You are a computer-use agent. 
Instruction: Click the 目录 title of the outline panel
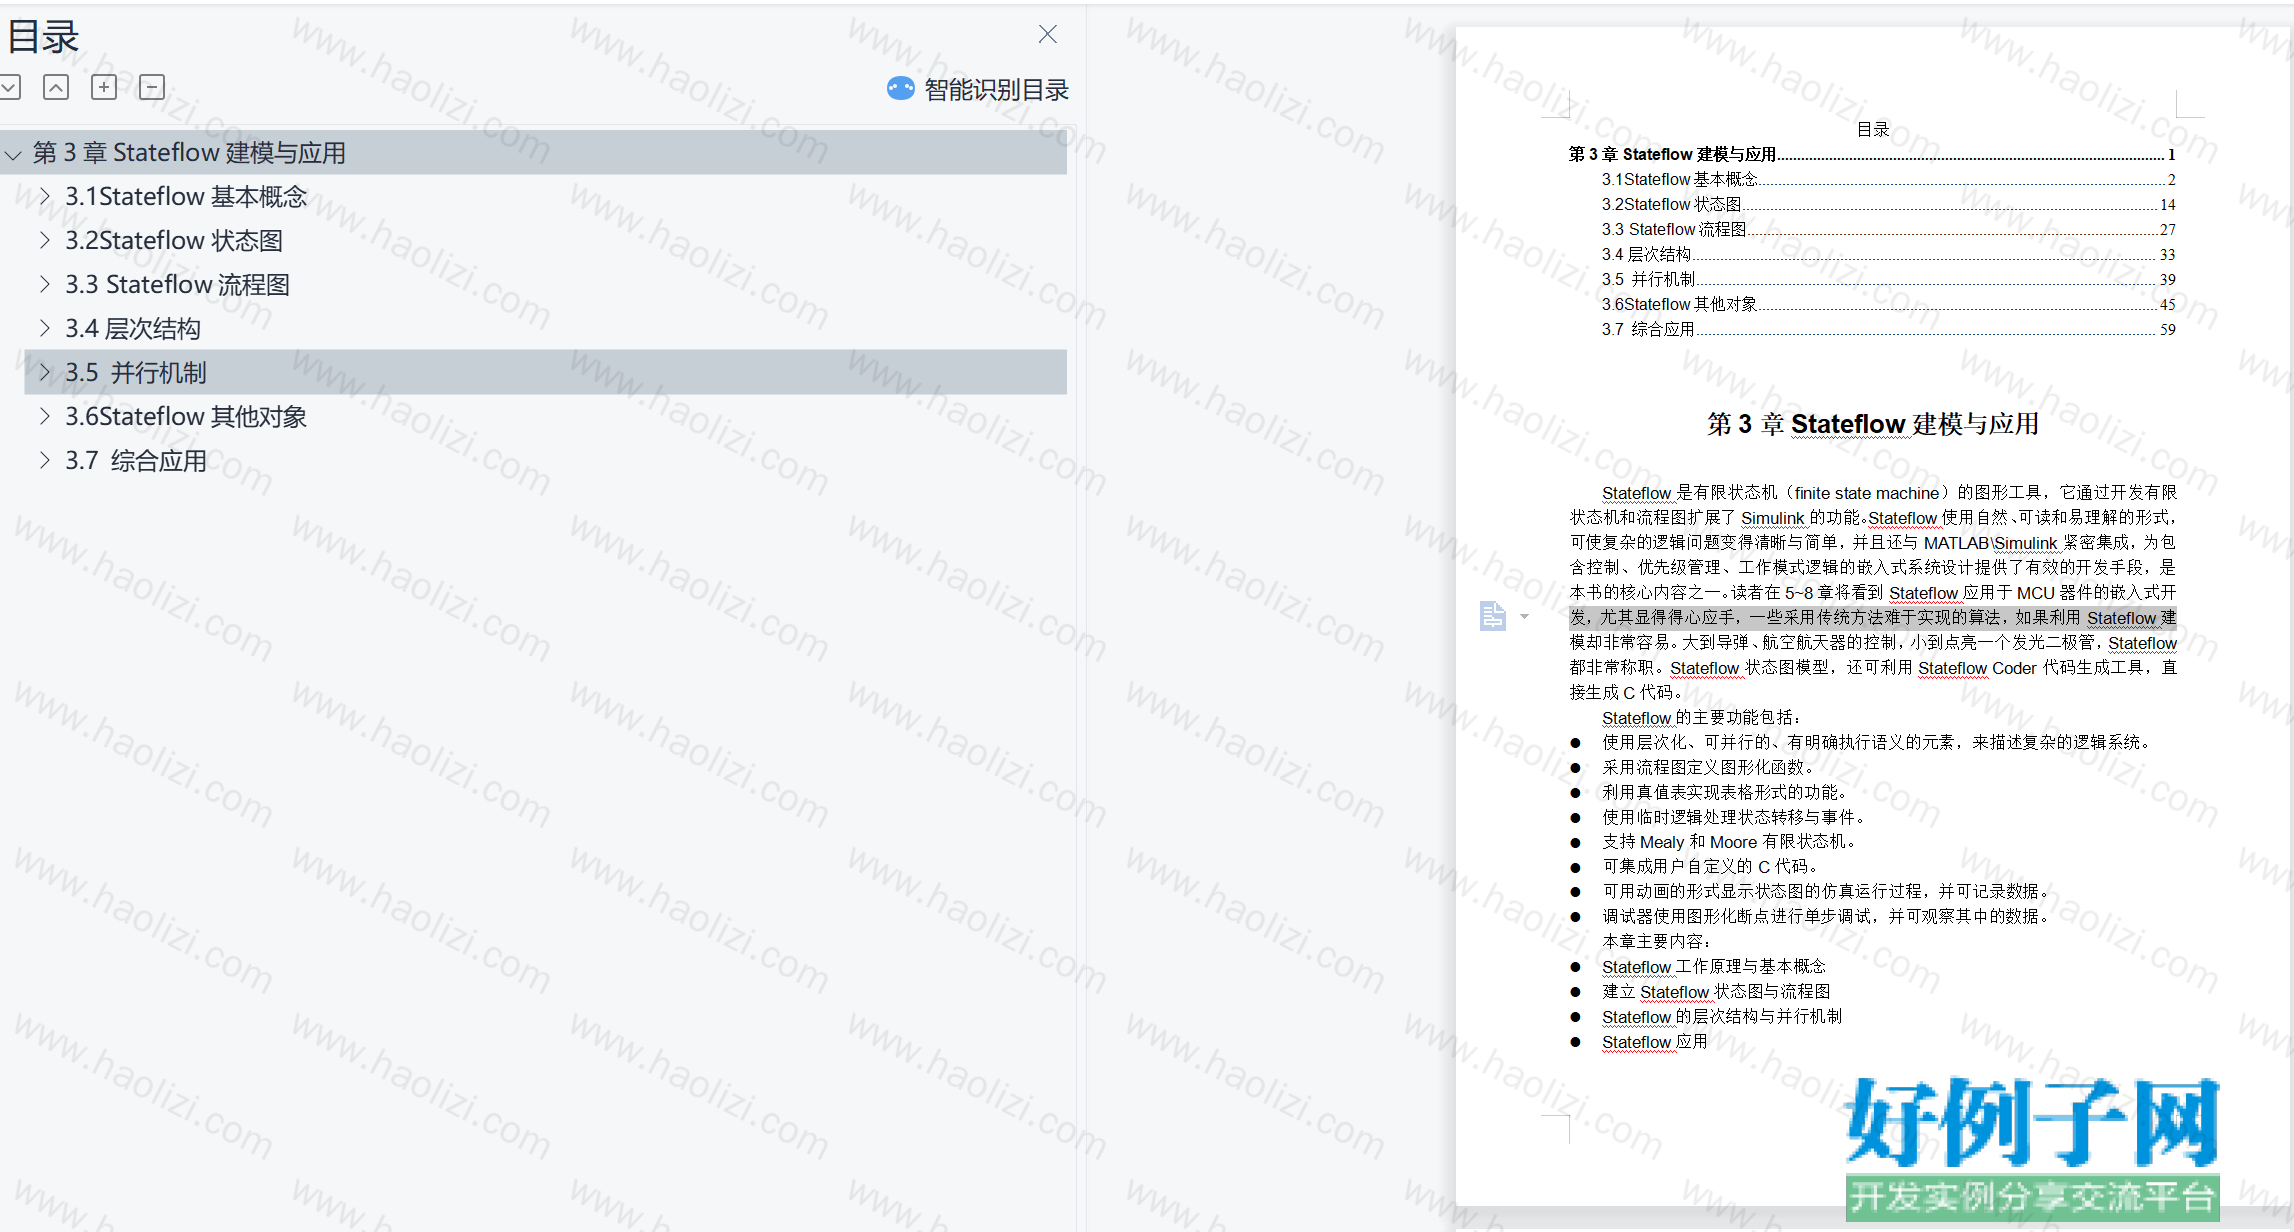(43, 37)
